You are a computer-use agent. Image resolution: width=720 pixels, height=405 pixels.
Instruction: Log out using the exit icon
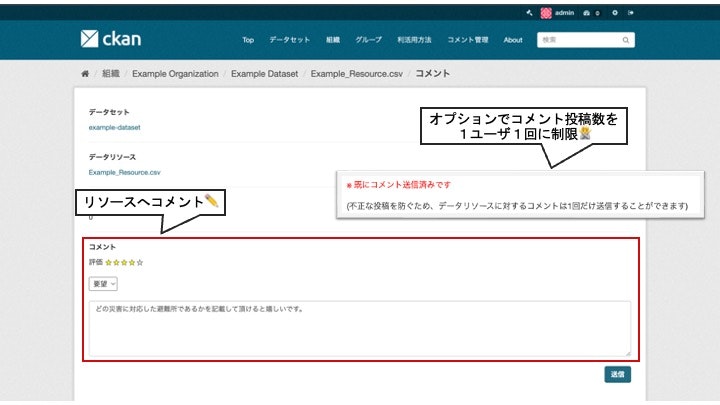click(631, 13)
